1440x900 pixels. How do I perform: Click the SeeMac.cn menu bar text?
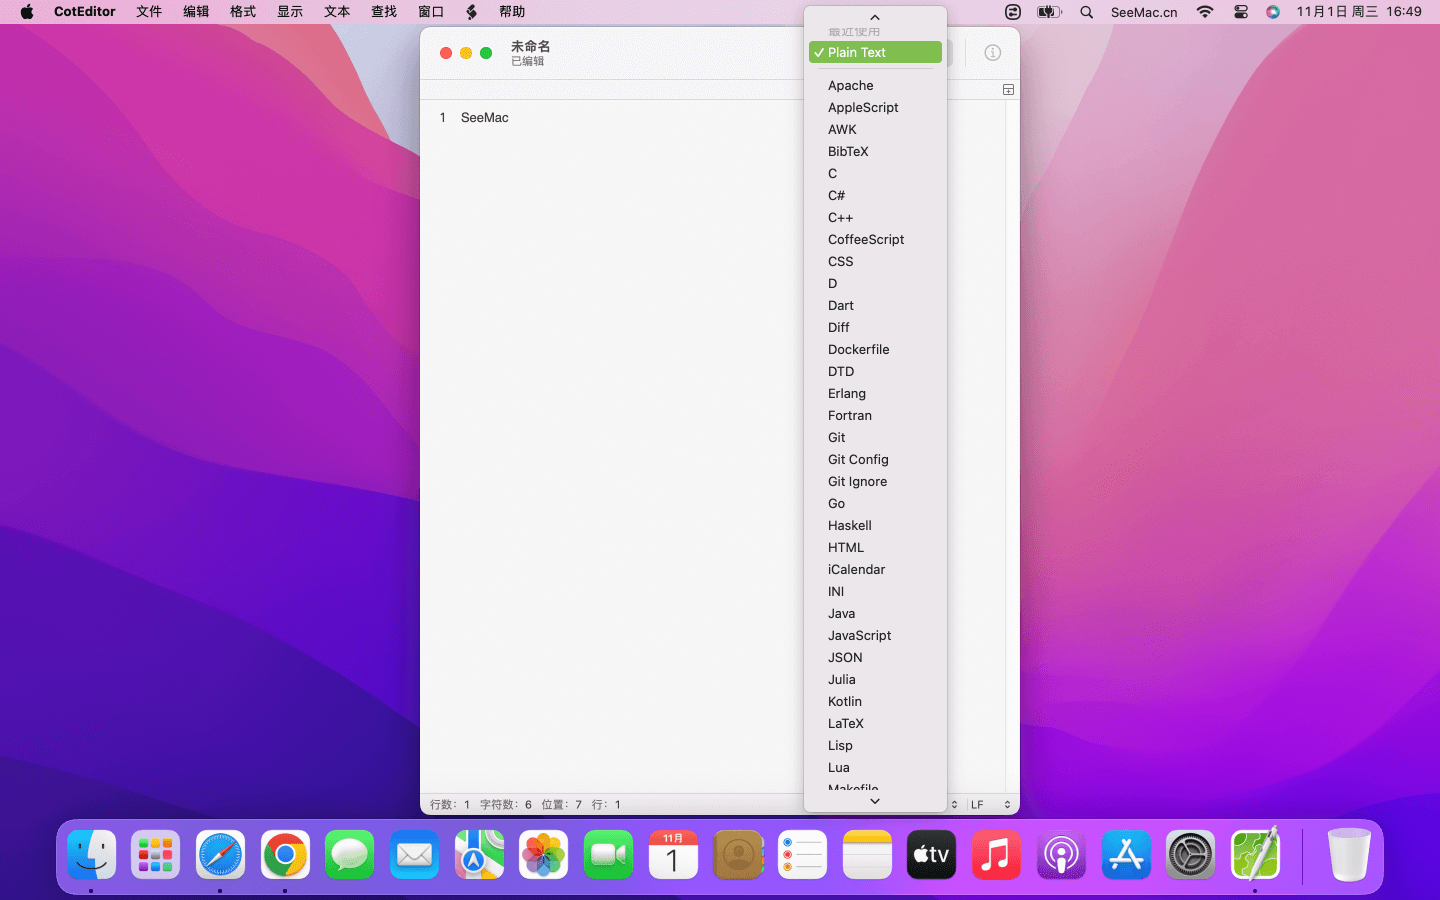pyautogui.click(x=1143, y=12)
